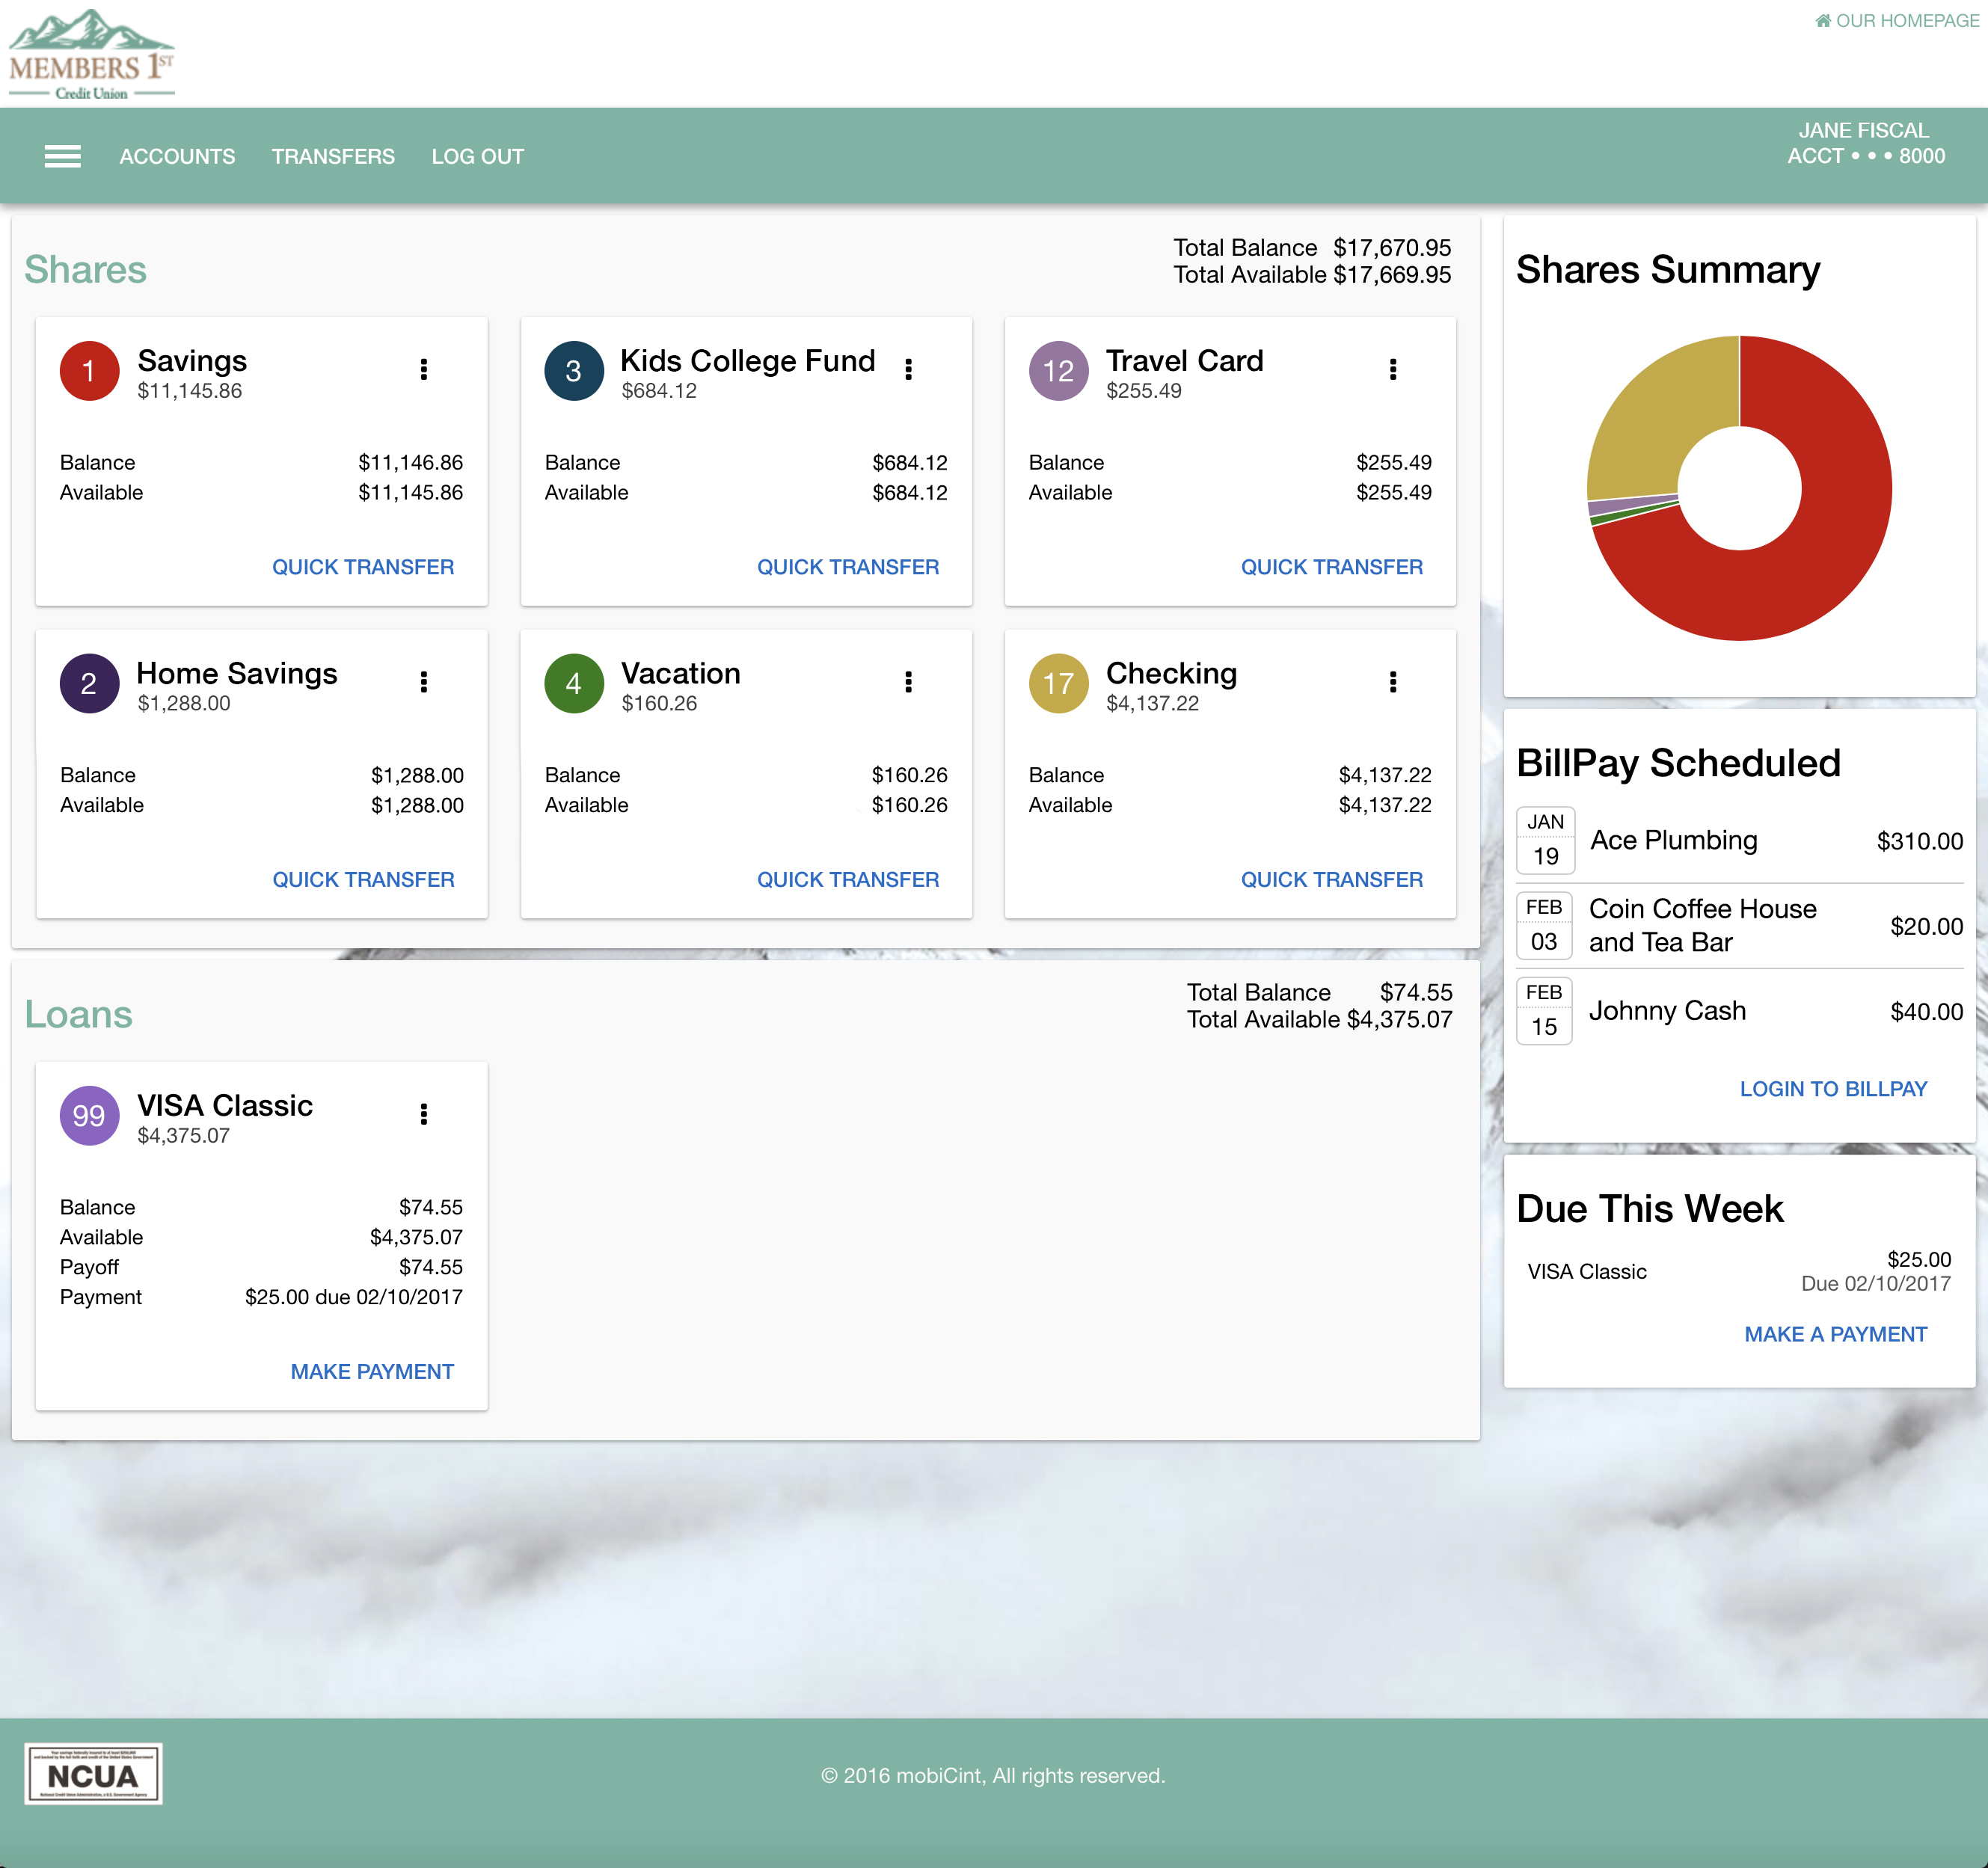Click Make a Payment under Due This Week

(1835, 1334)
